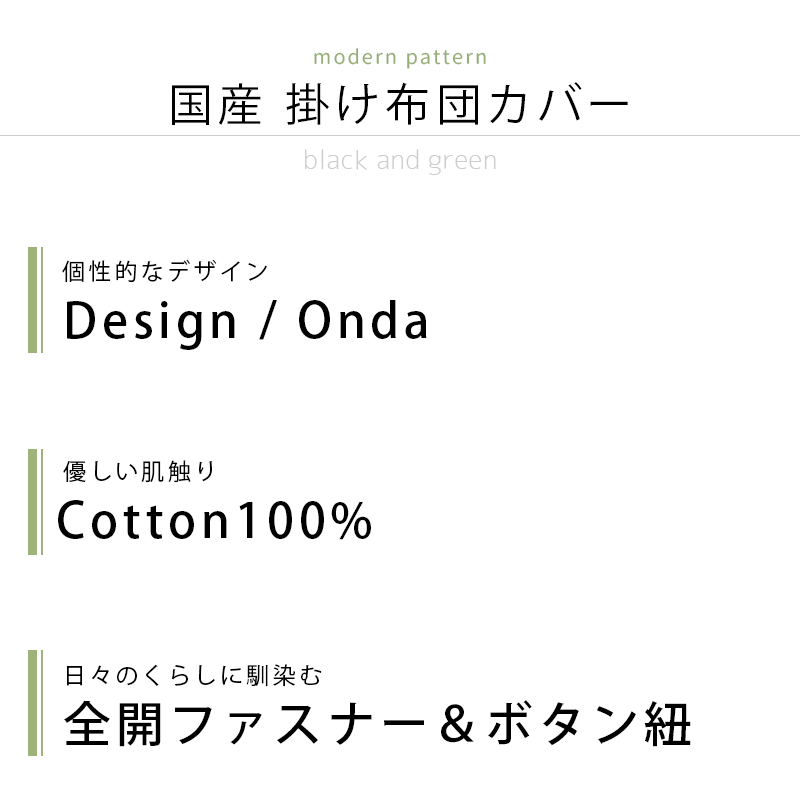Click the 'black and green' gray caption

point(400,161)
